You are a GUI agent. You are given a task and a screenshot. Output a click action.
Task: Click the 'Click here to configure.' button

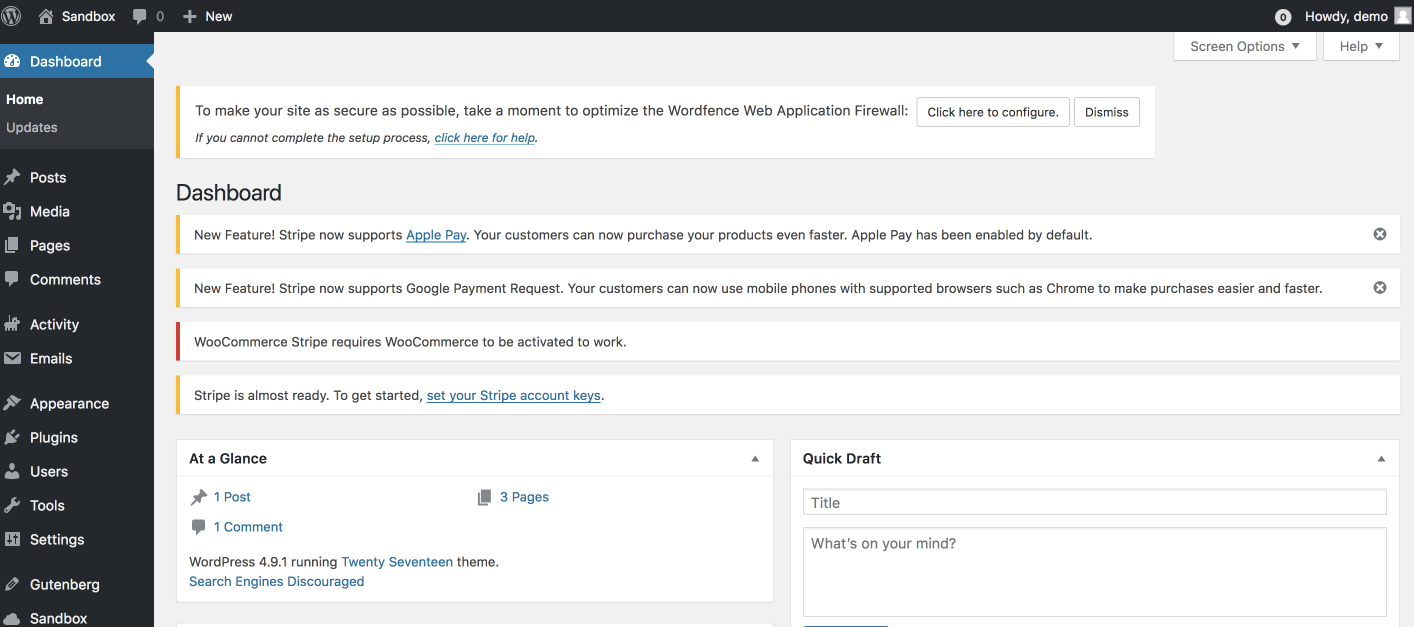[x=993, y=112]
